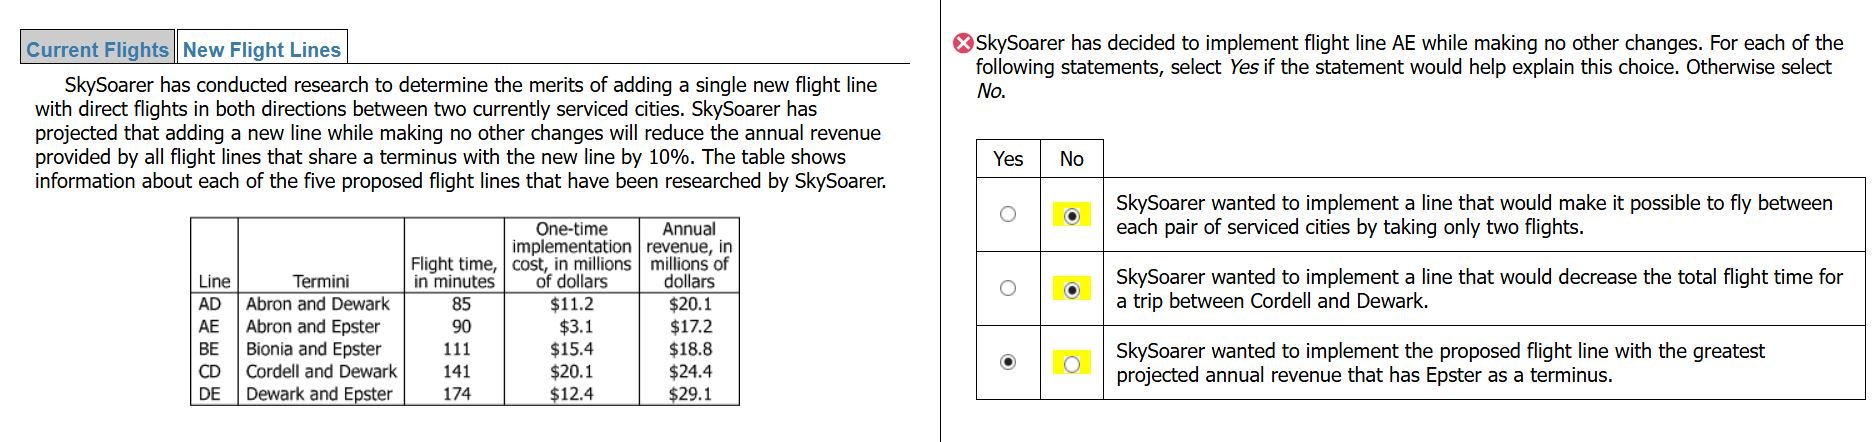Click the Abron and Epster table row
This screenshot has width=1876, height=442.
313,326
